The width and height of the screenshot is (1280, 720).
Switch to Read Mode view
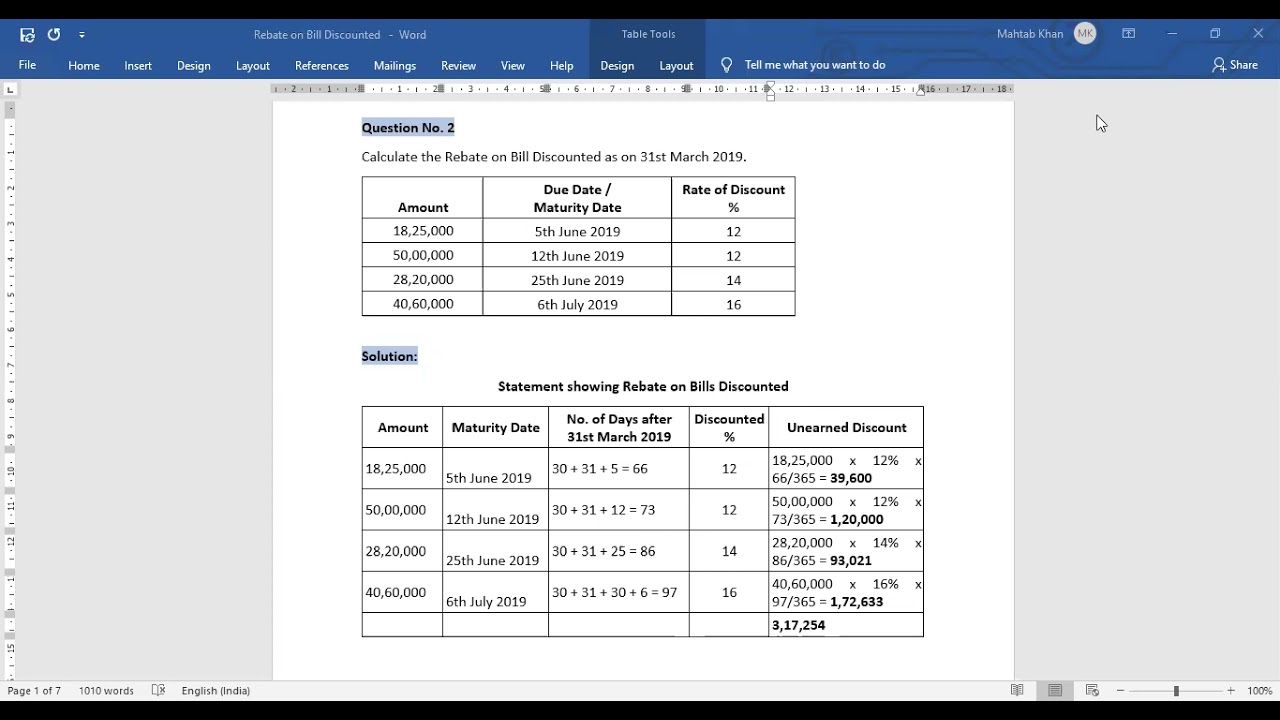(x=1017, y=691)
